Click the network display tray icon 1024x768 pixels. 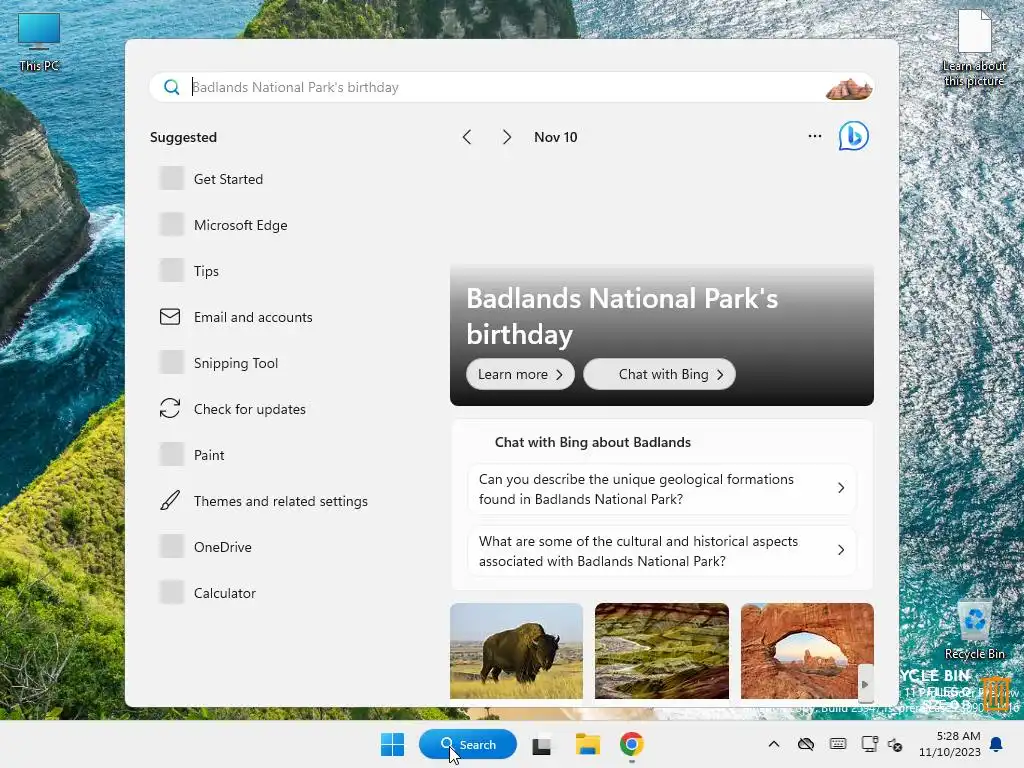click(870, 744)
